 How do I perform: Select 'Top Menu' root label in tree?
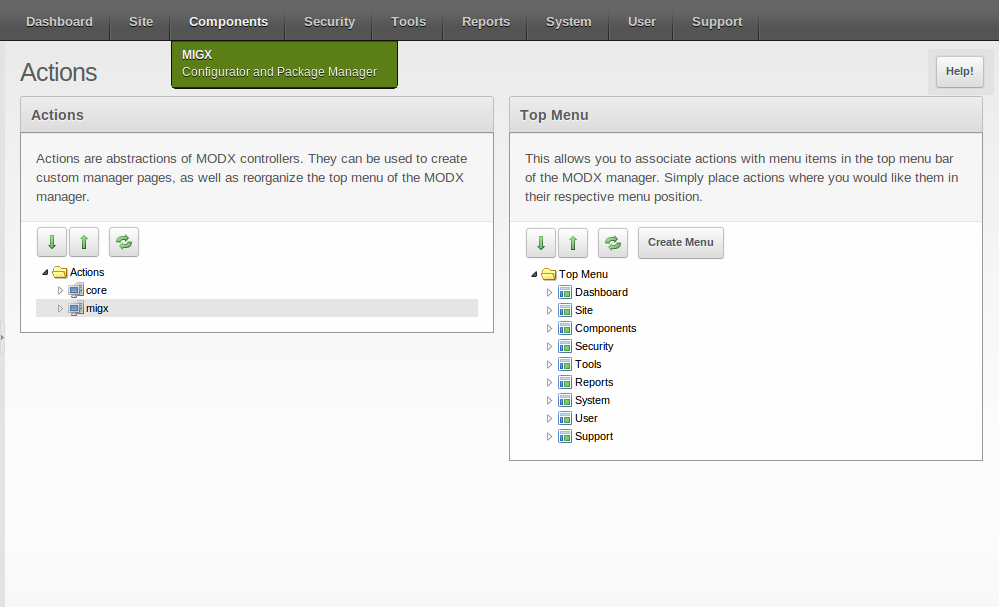coord(583,275)
